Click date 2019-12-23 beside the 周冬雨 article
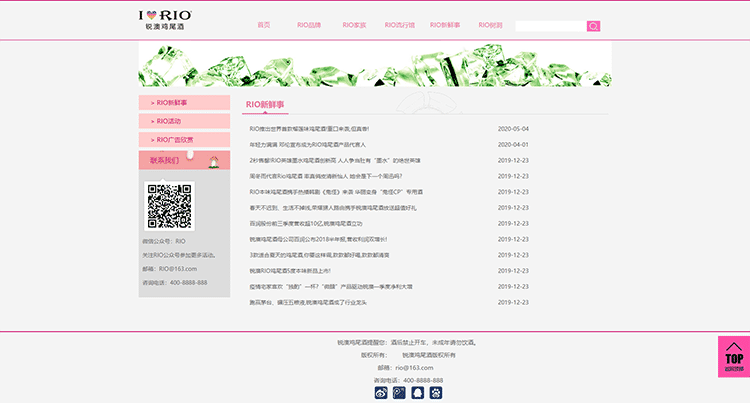Screen dimensions: 750x403 pos(513,176)
